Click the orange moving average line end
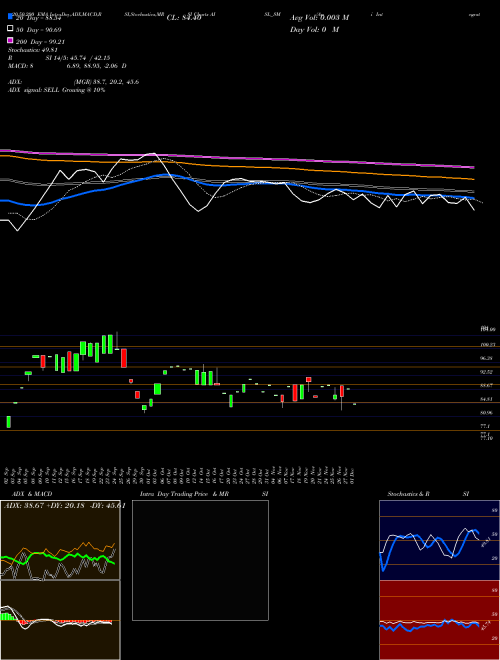Screen dimensions: 500x660 [x=473, y=178]
